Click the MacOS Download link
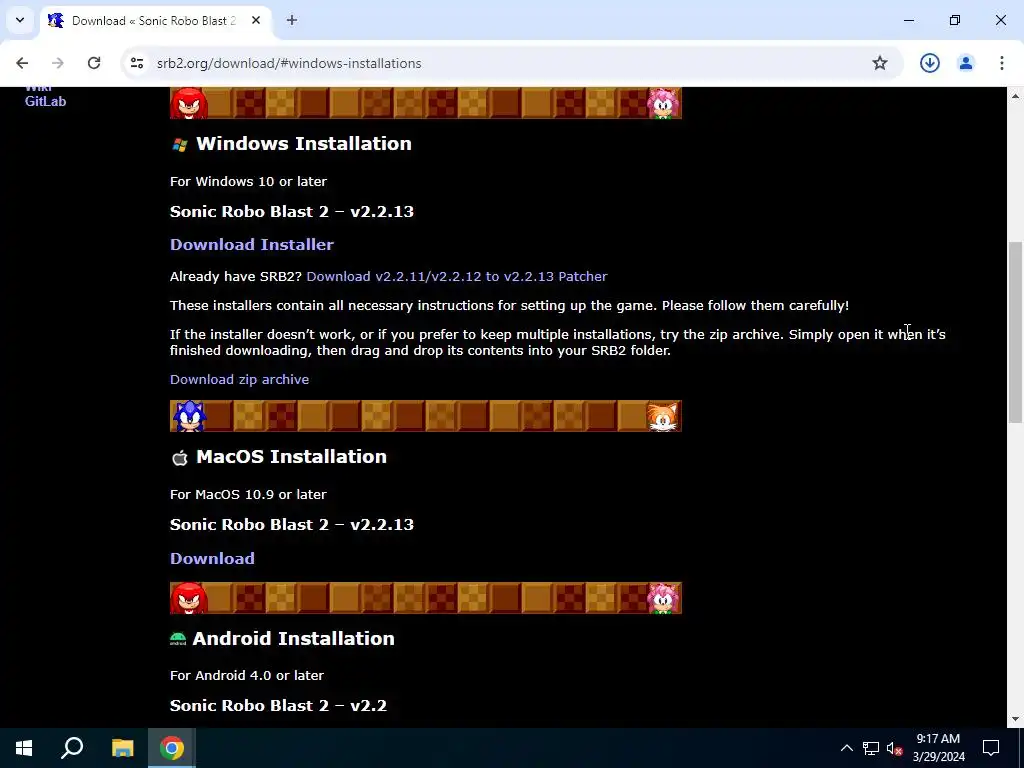This screenshot has height=768, width=1024. tap(212, 558)
